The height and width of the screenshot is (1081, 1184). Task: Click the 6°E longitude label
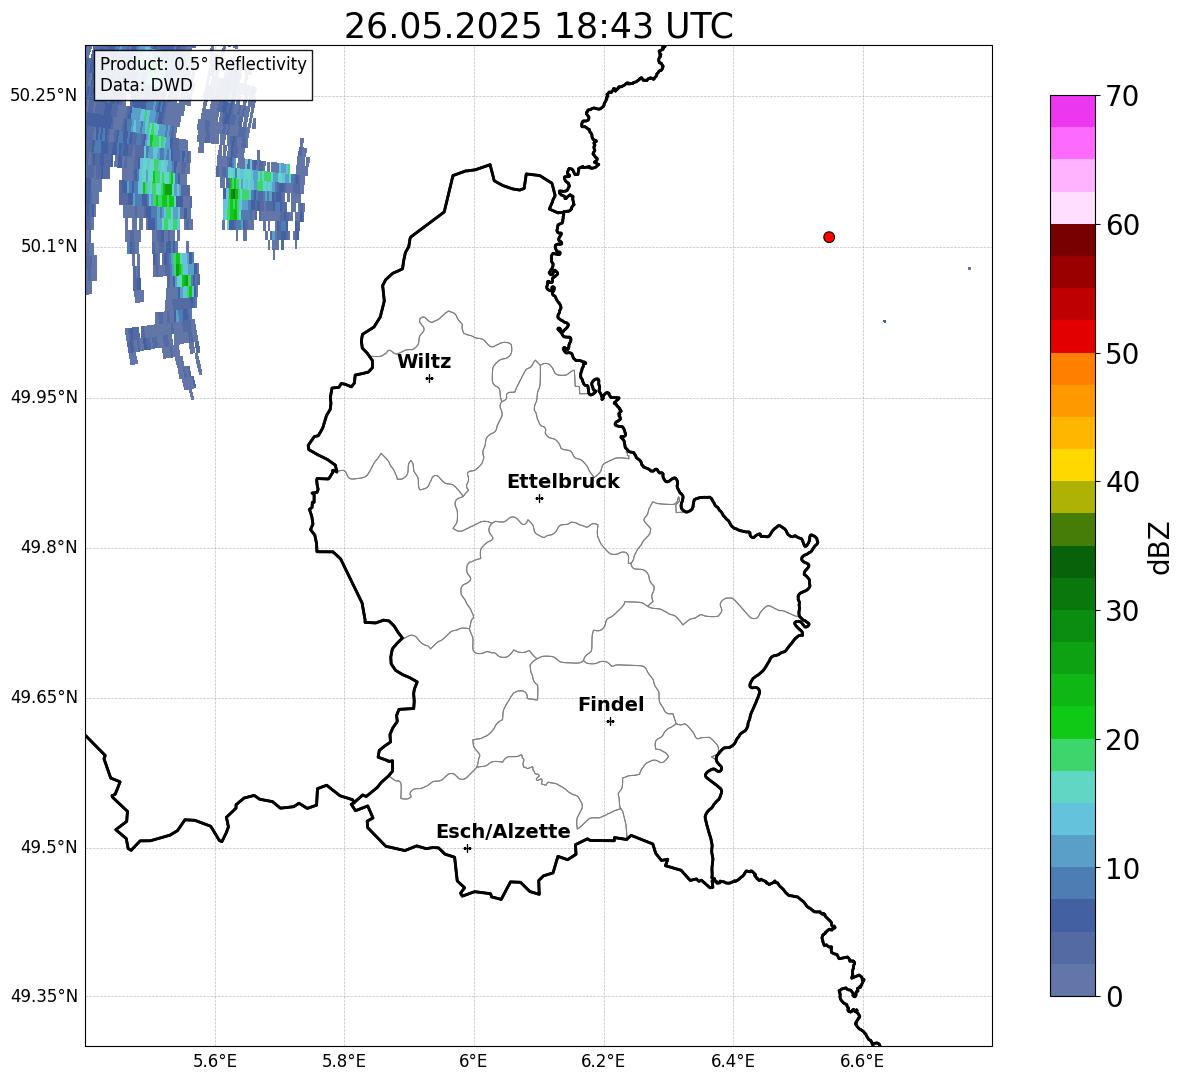473,1061
